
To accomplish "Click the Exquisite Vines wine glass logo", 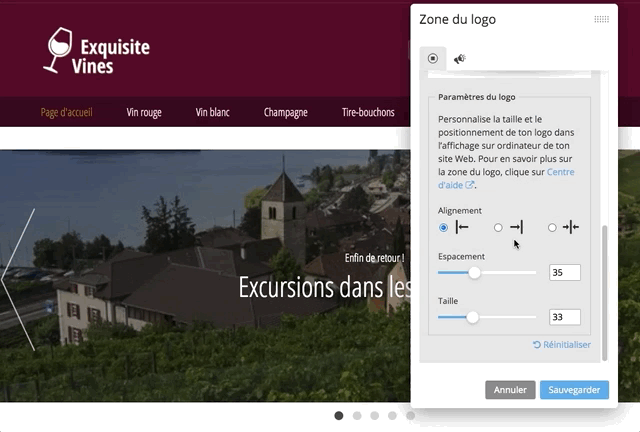I will (97, 51).
